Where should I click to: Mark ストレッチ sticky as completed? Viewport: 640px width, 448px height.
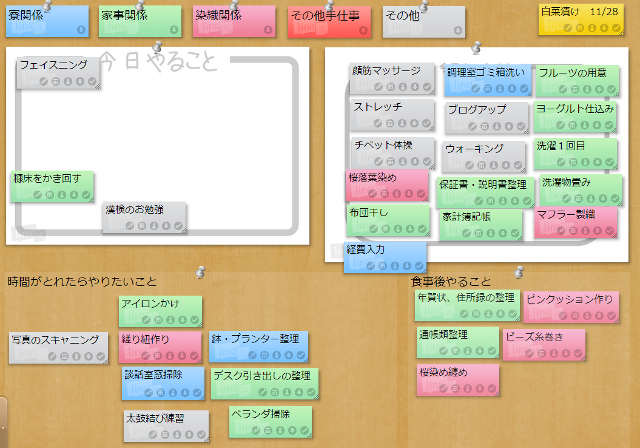pos(426,123)
